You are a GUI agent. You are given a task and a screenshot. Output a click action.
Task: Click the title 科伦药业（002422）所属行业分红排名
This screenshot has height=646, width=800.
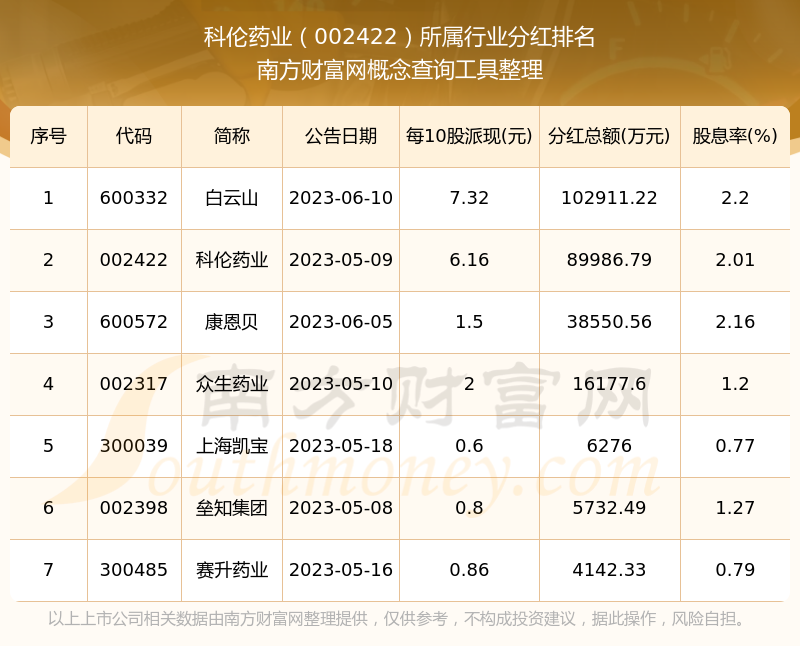tap(400, 37)
